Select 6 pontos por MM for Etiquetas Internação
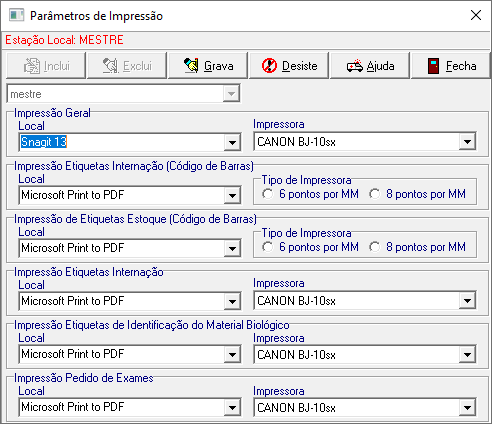Viewport: 492px width, 424px height. (x=310, y=194)
